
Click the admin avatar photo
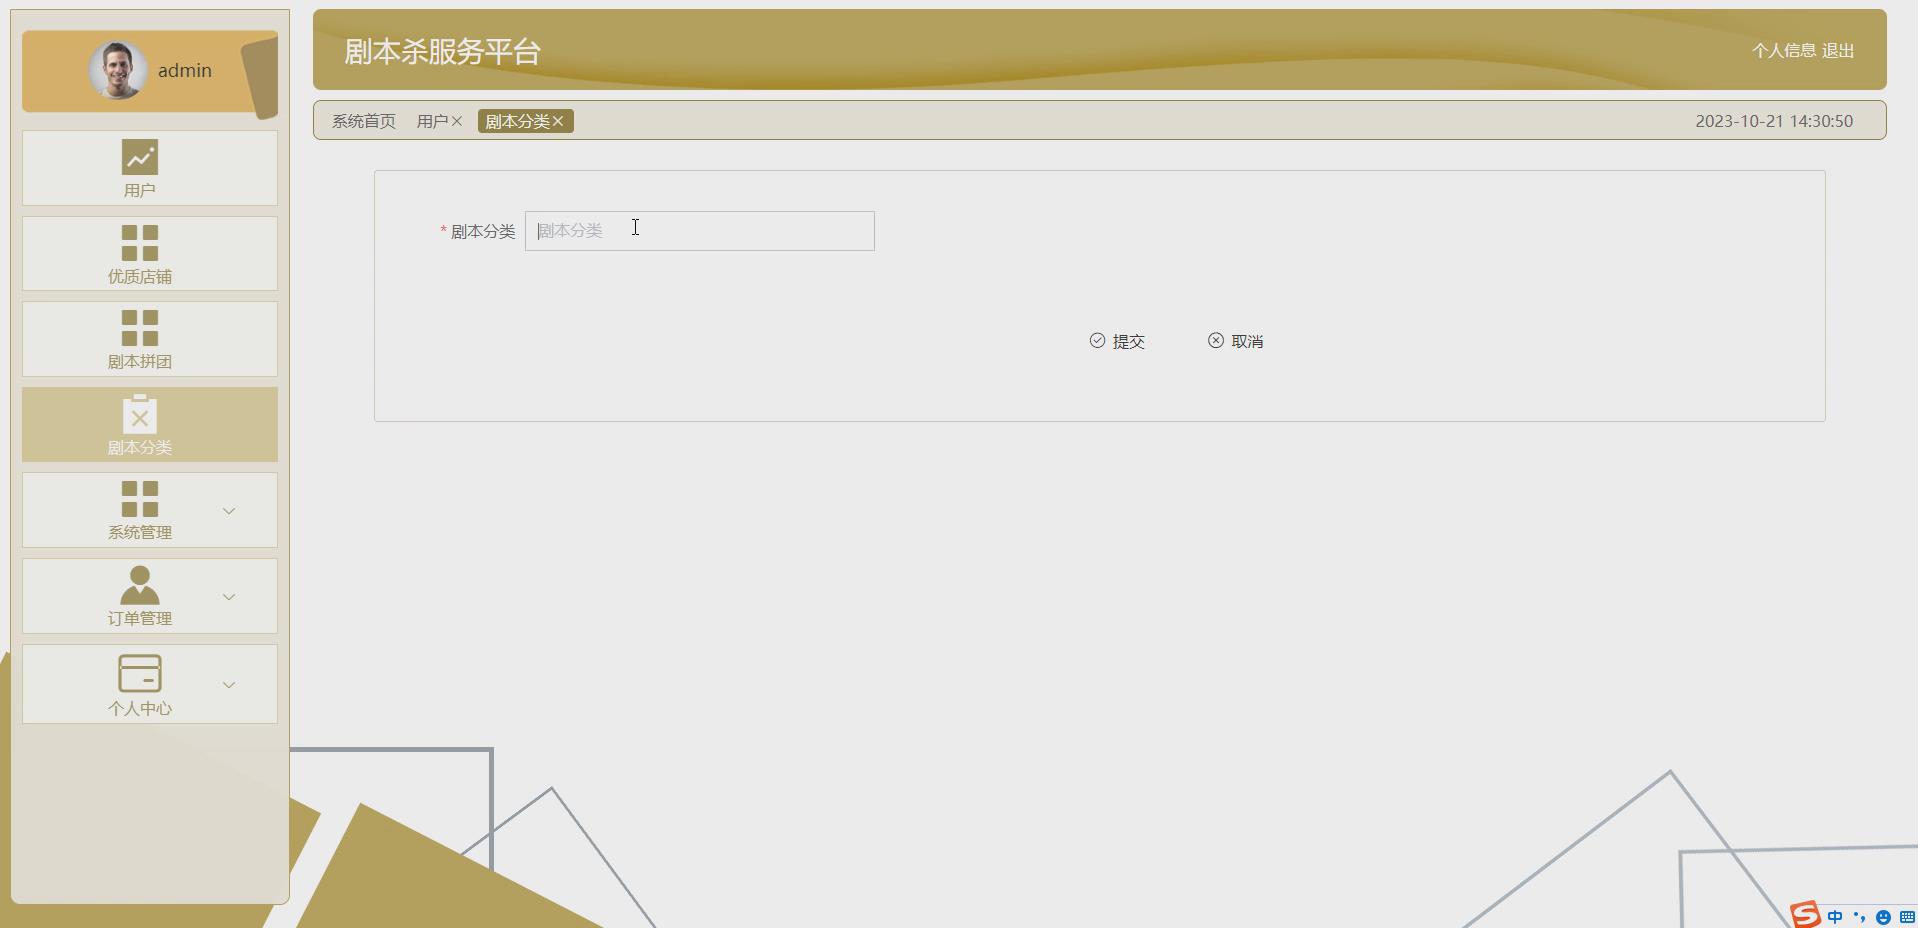coord(118,70)
